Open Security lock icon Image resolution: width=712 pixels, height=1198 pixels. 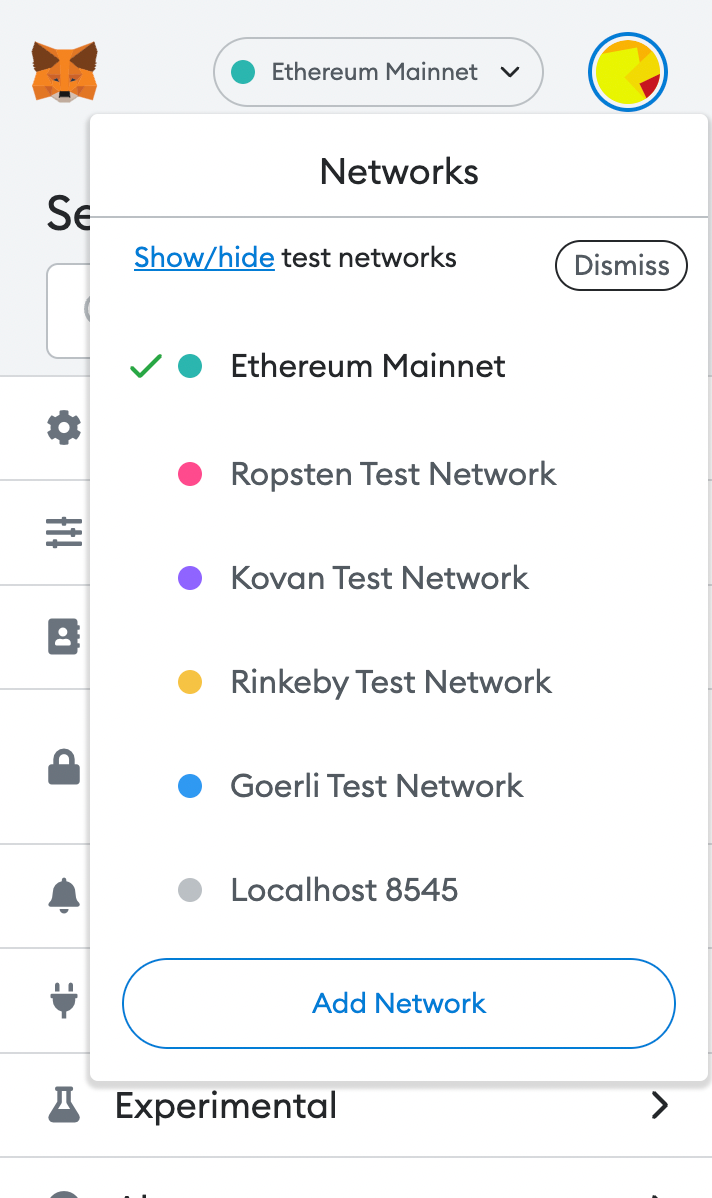tap(64, 766)
